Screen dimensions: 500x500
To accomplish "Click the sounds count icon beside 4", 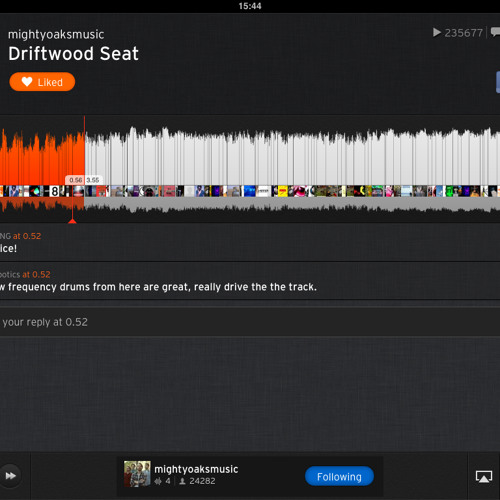I will [x=158, y=481].
